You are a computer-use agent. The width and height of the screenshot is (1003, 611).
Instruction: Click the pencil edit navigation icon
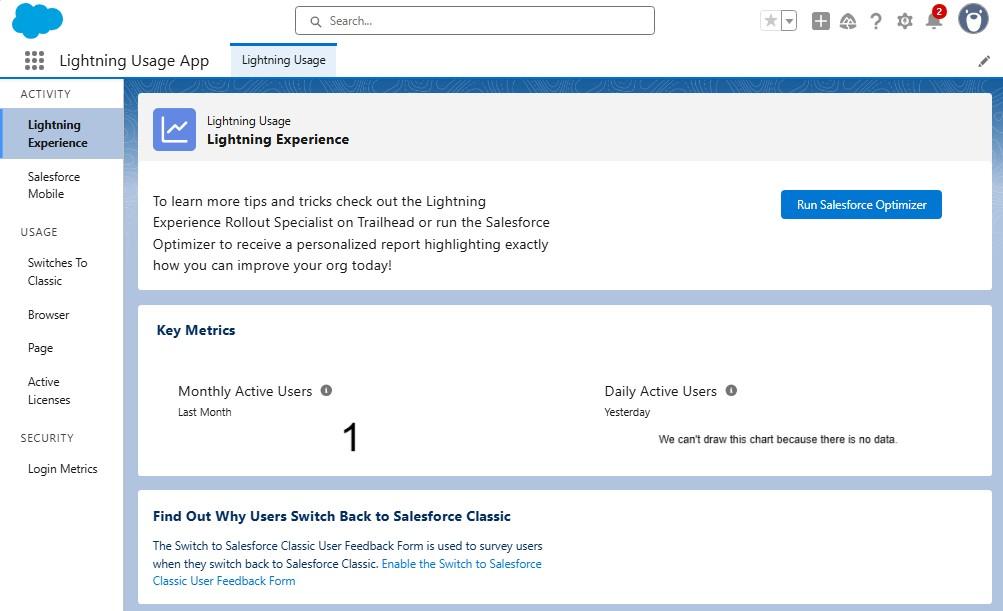coord(984,61)
